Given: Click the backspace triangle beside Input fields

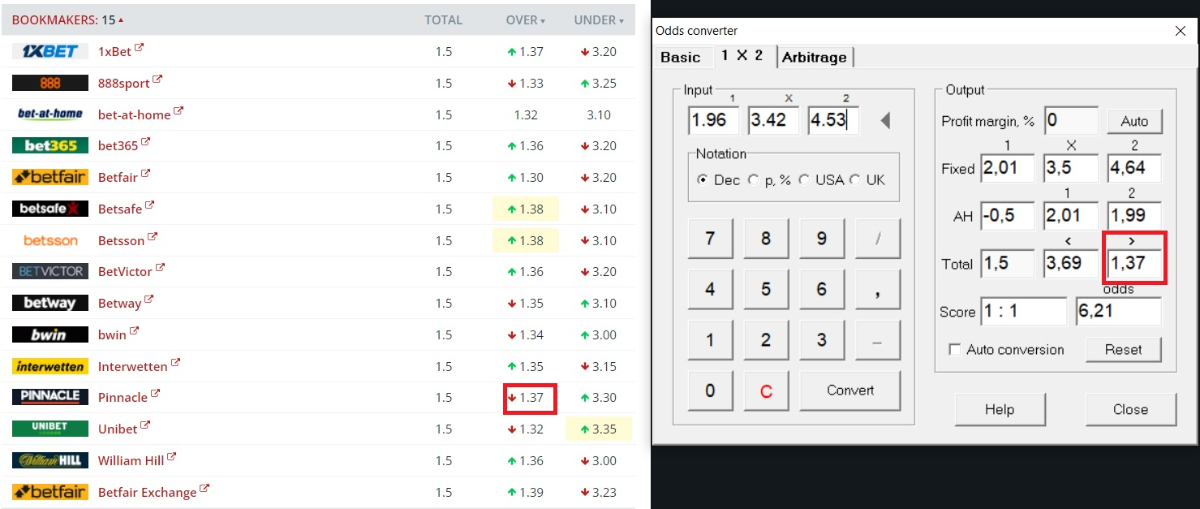Looking at the screenshot, I should 885,121.
